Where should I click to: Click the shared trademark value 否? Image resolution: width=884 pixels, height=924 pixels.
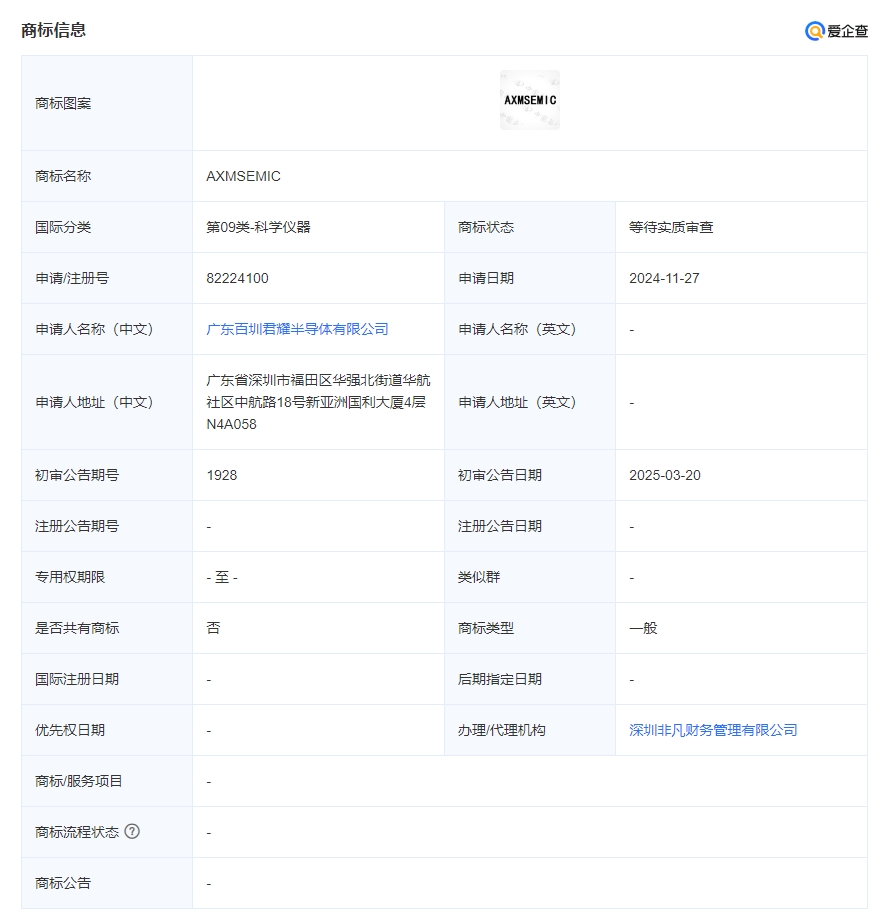click(213, 628)
